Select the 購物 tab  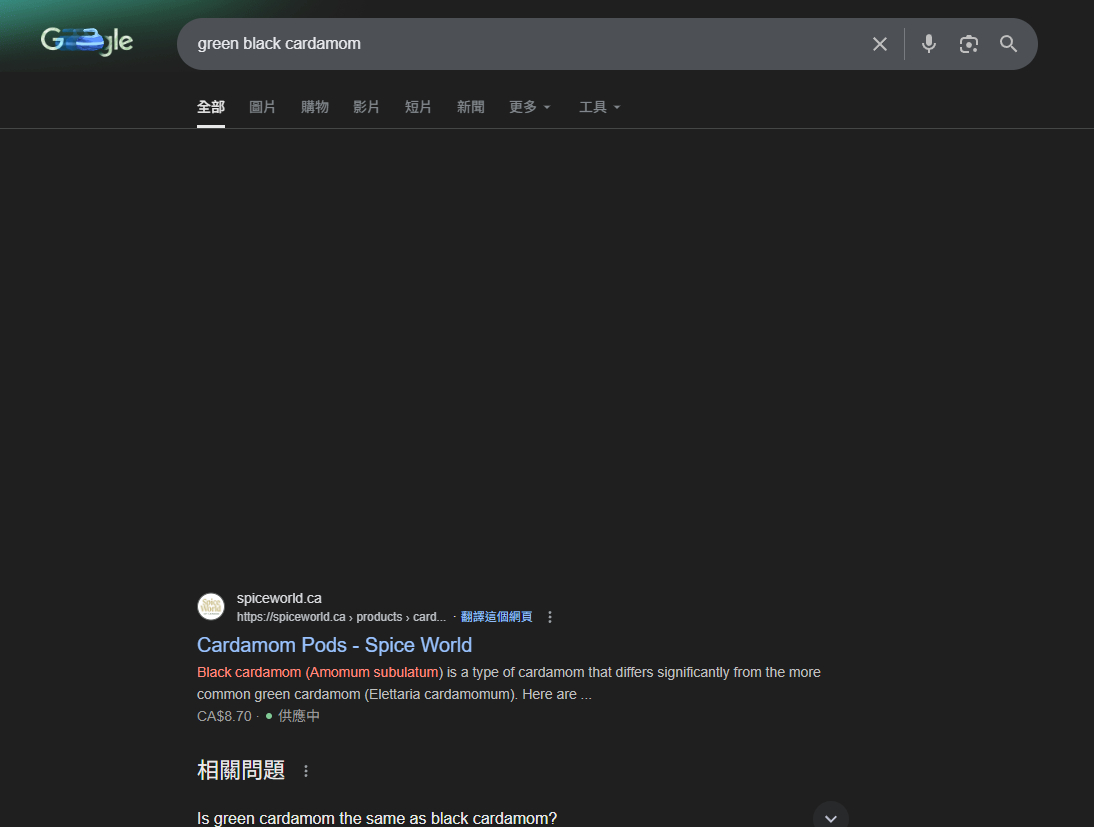coord(315,107)
